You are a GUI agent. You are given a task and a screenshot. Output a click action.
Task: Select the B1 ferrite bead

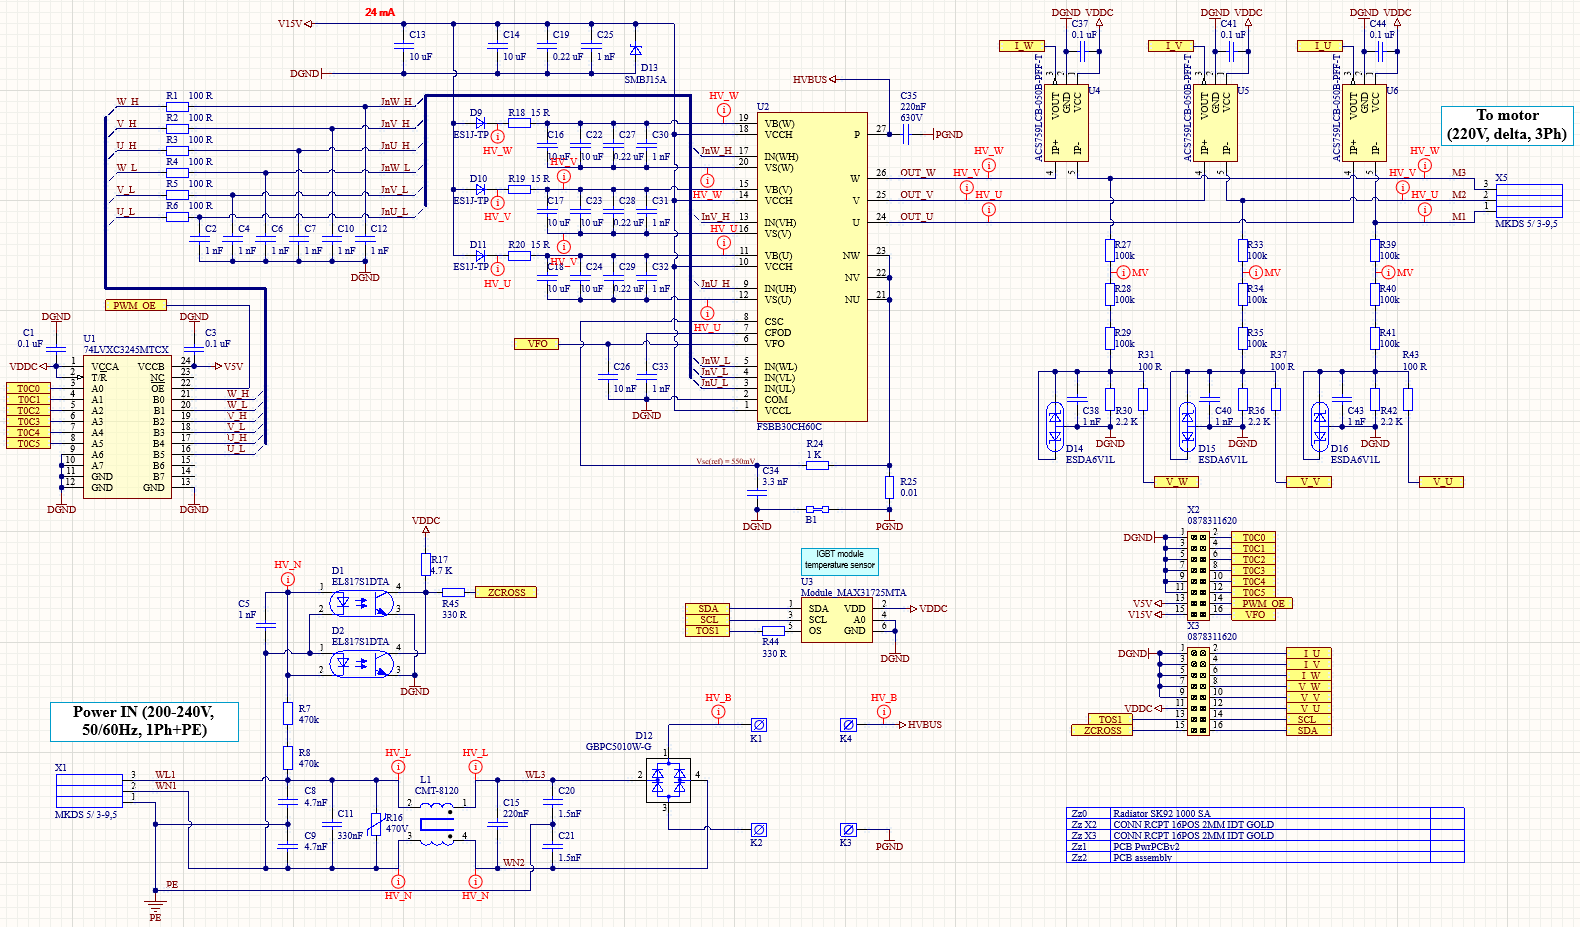817,509
